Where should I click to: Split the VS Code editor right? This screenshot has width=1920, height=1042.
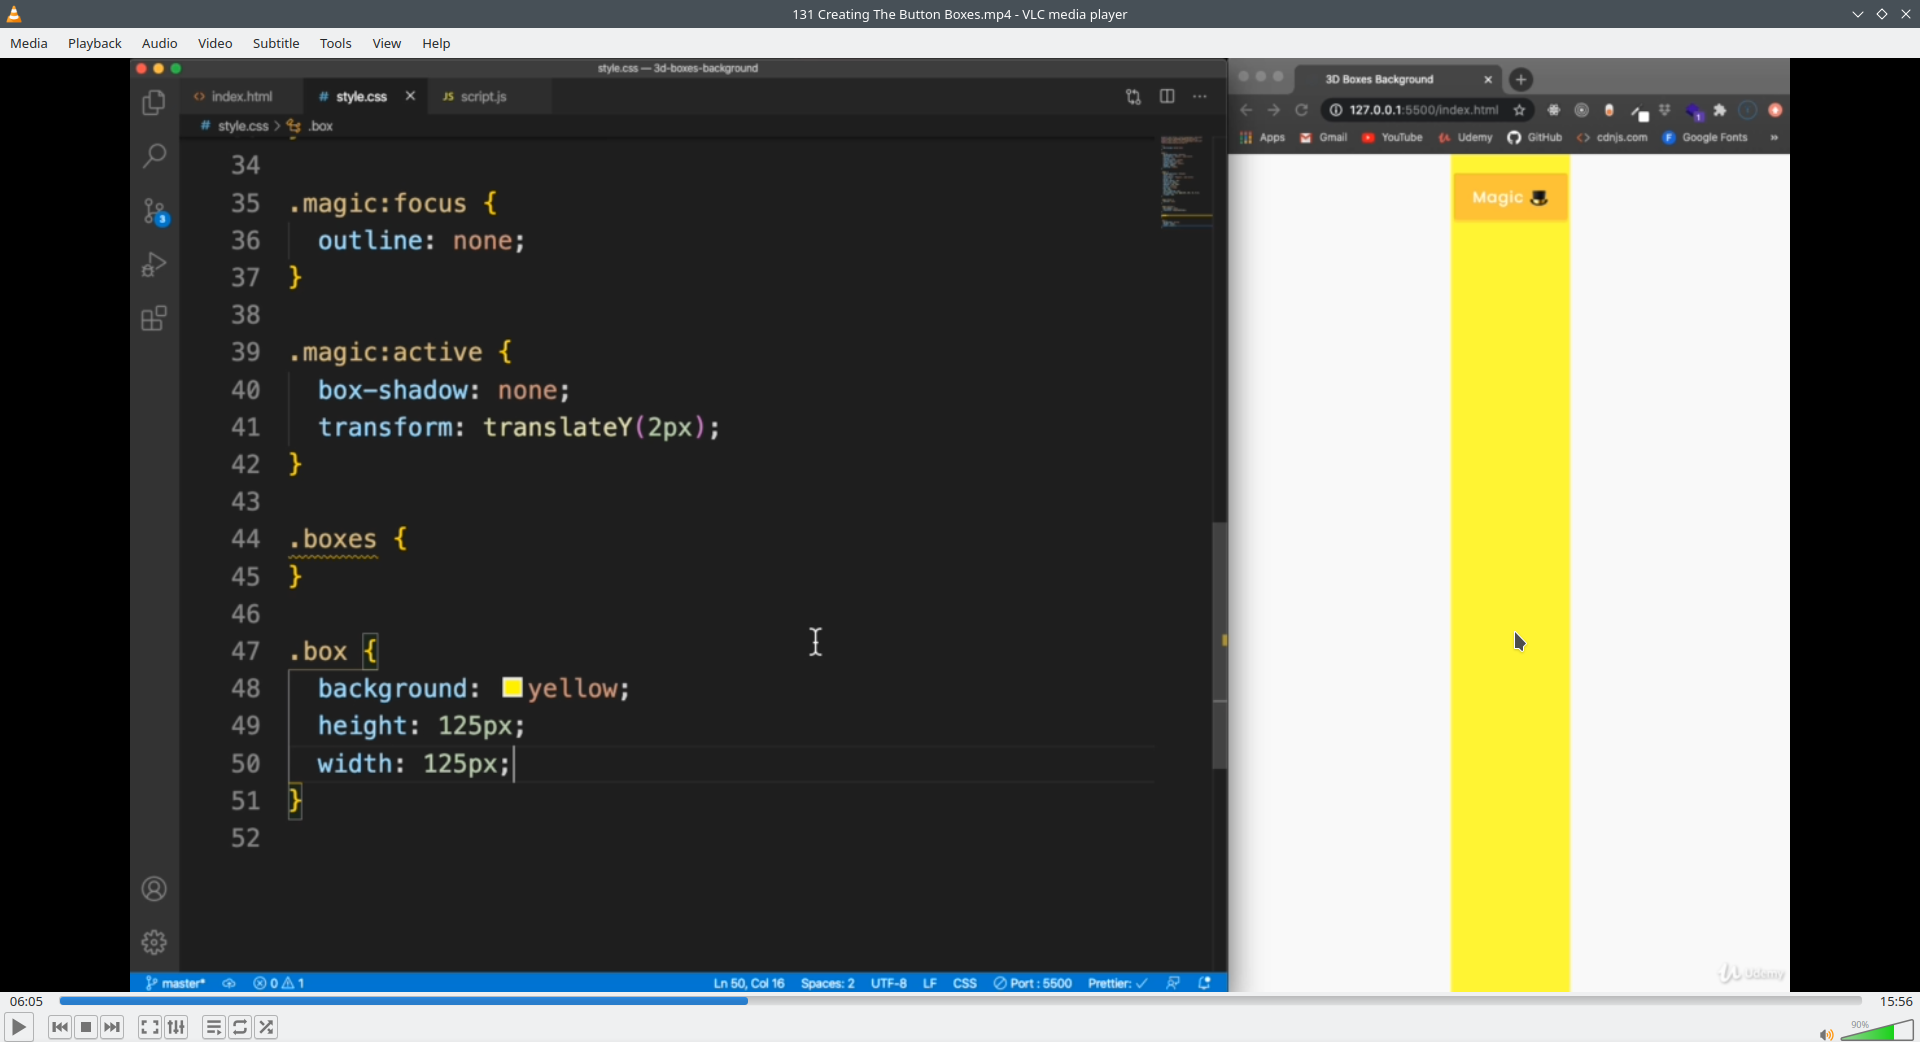1167,96
